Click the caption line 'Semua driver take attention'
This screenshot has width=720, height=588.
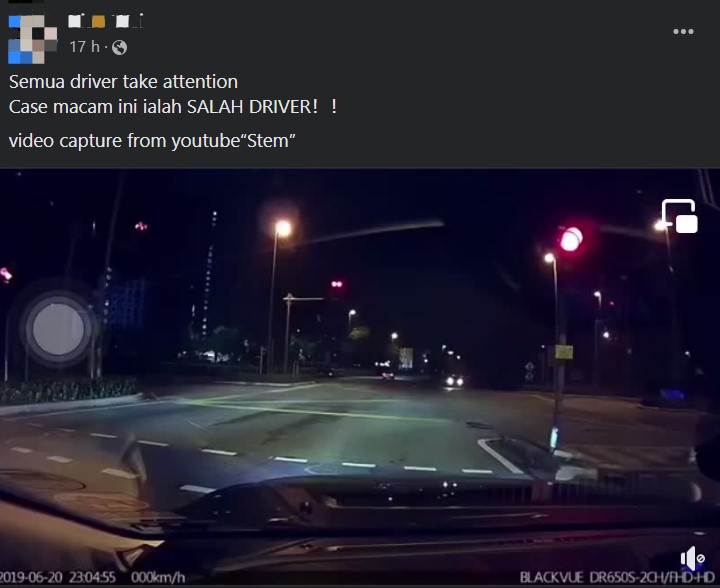[x=123, y=82]
